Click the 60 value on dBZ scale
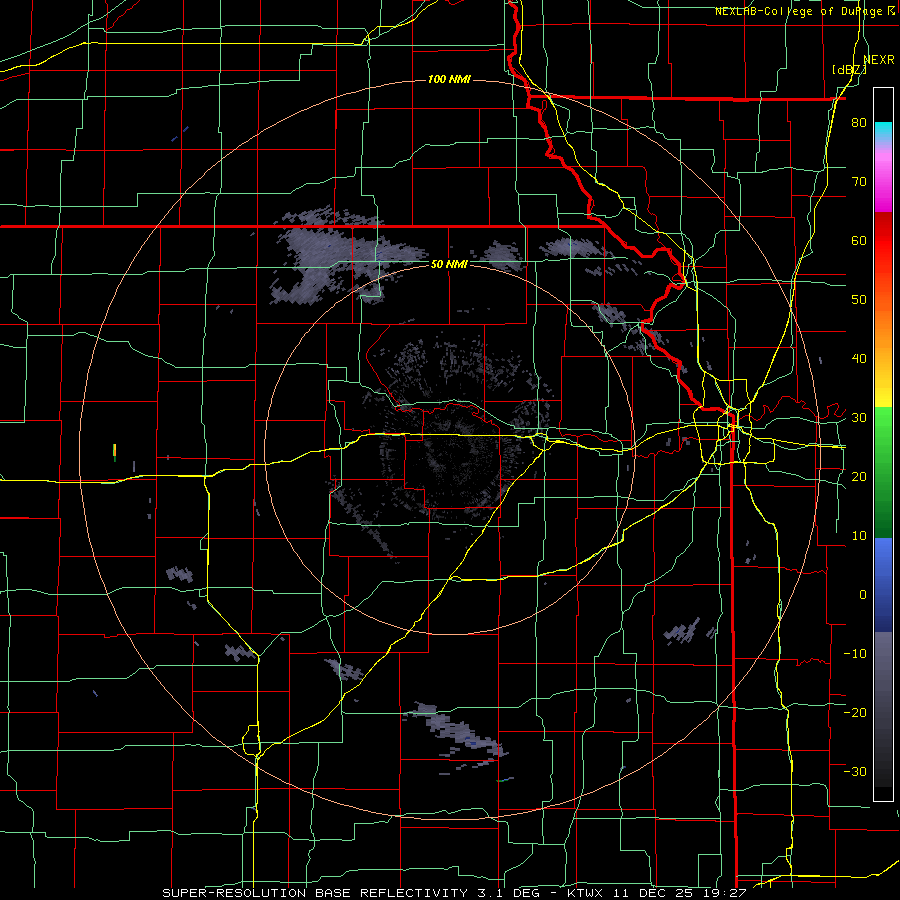 pyautogui.click(x=859, y=240)
